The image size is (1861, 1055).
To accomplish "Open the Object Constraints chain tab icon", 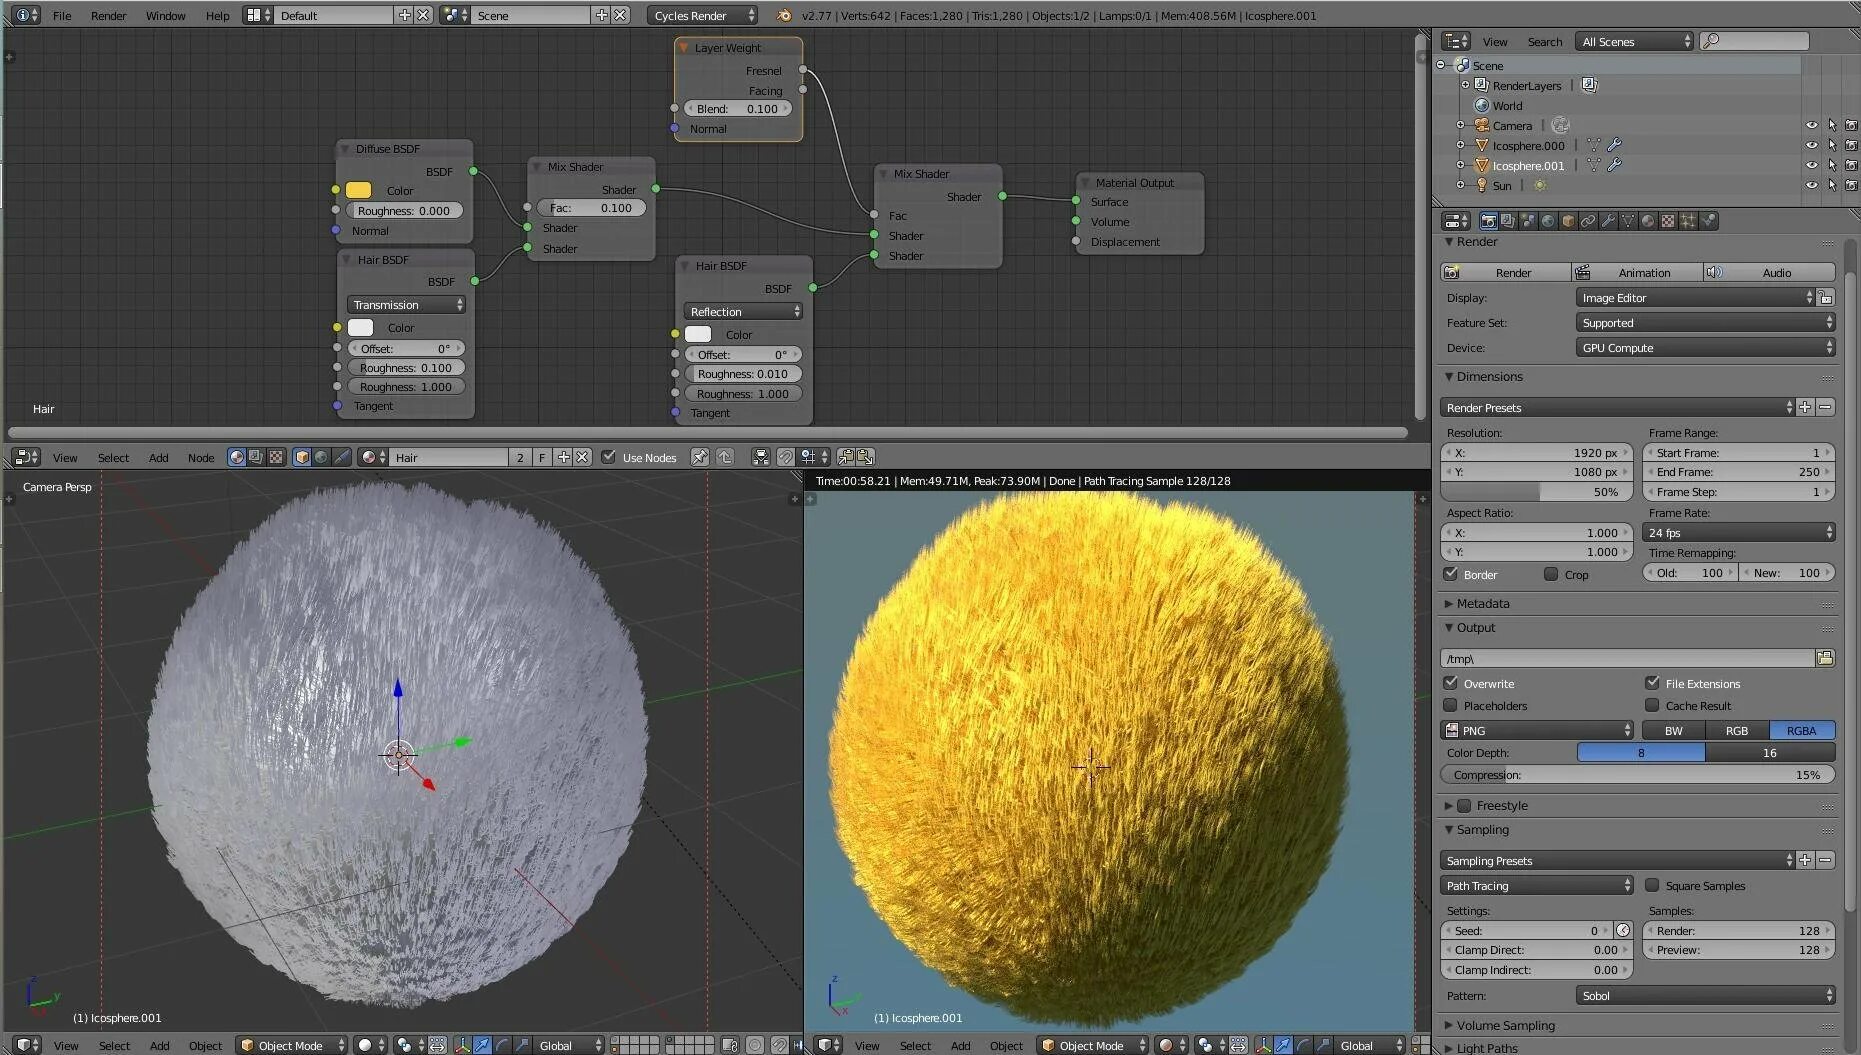I will pyautogui.click(x=1588, y=221).
